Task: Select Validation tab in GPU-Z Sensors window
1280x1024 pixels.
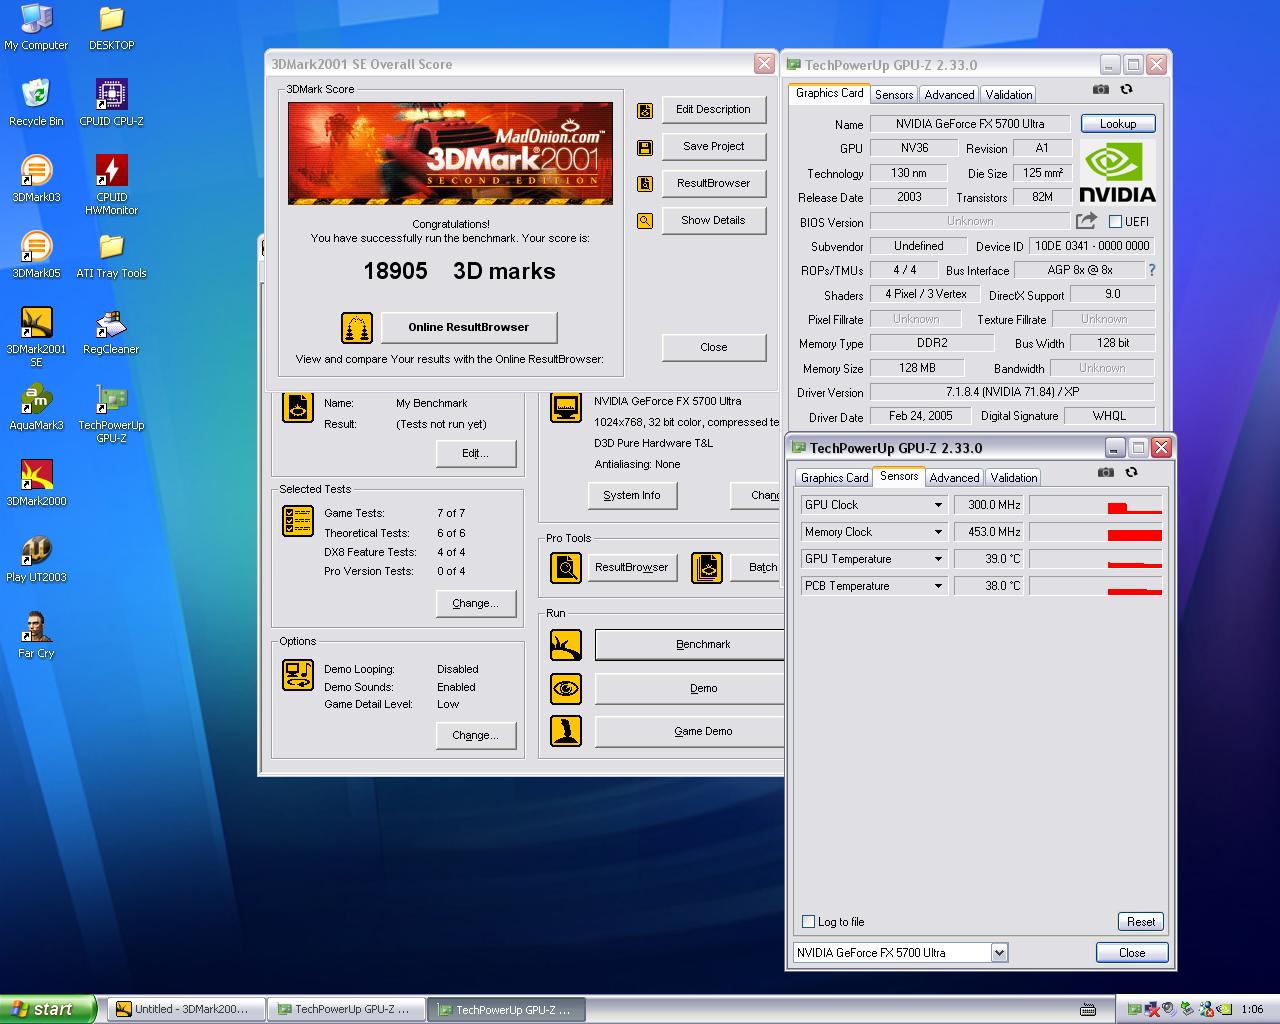Action: [x=1014, y=478]
